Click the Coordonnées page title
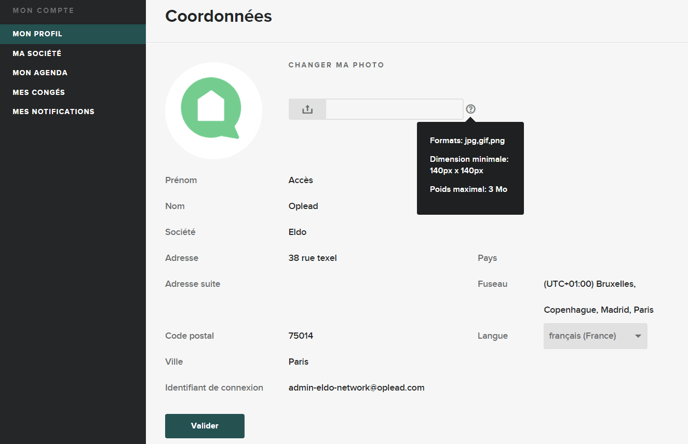688x444 pixels. pyautogui.click(x=219, y=16)
